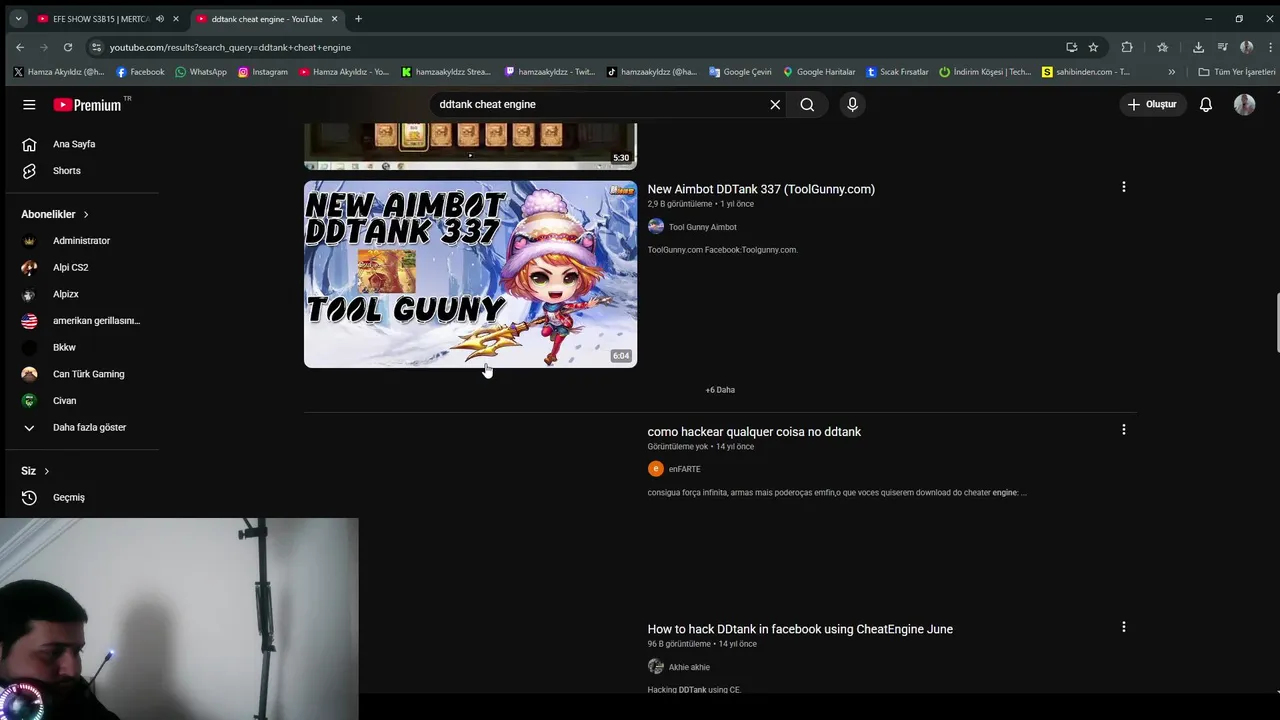This screenshot has width=1280, height=720.
Task: Close the EFE SHOW tab
Action: click(x=176, y=19)
